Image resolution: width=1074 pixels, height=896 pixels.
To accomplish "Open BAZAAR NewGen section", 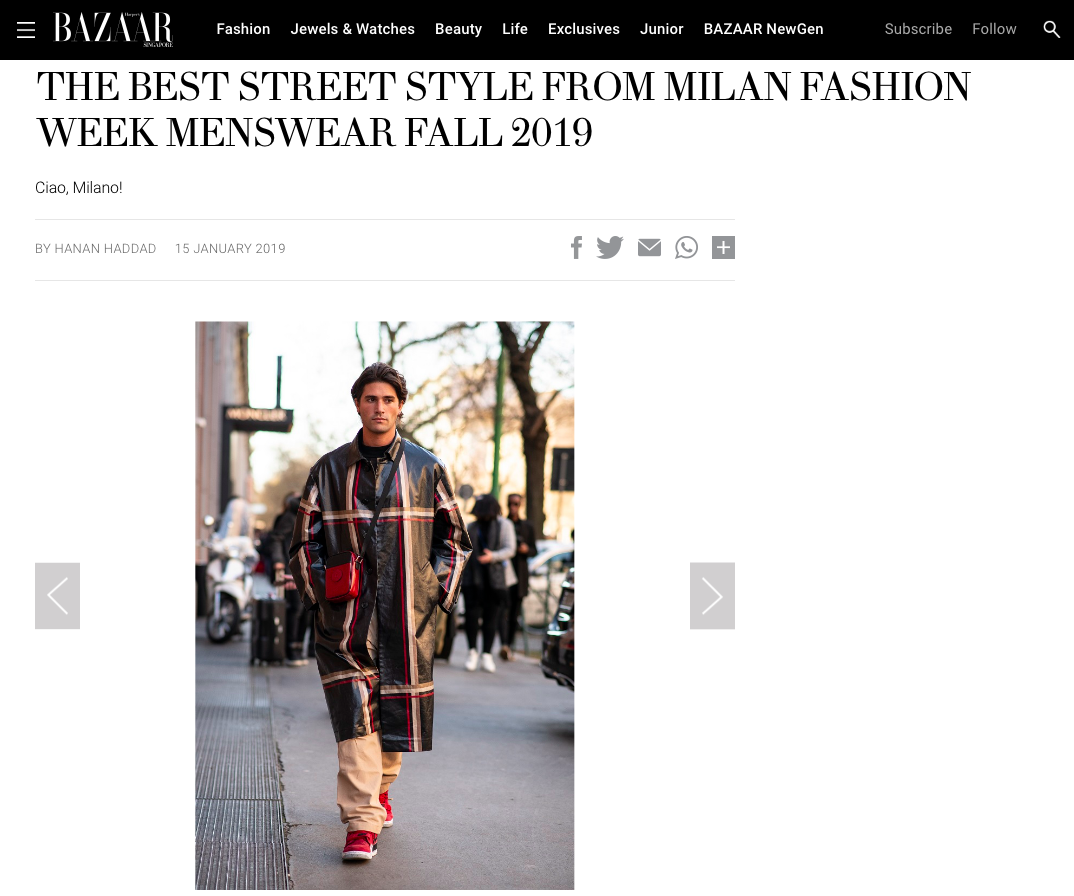I will pyautogui.click(x=764, y=29).
